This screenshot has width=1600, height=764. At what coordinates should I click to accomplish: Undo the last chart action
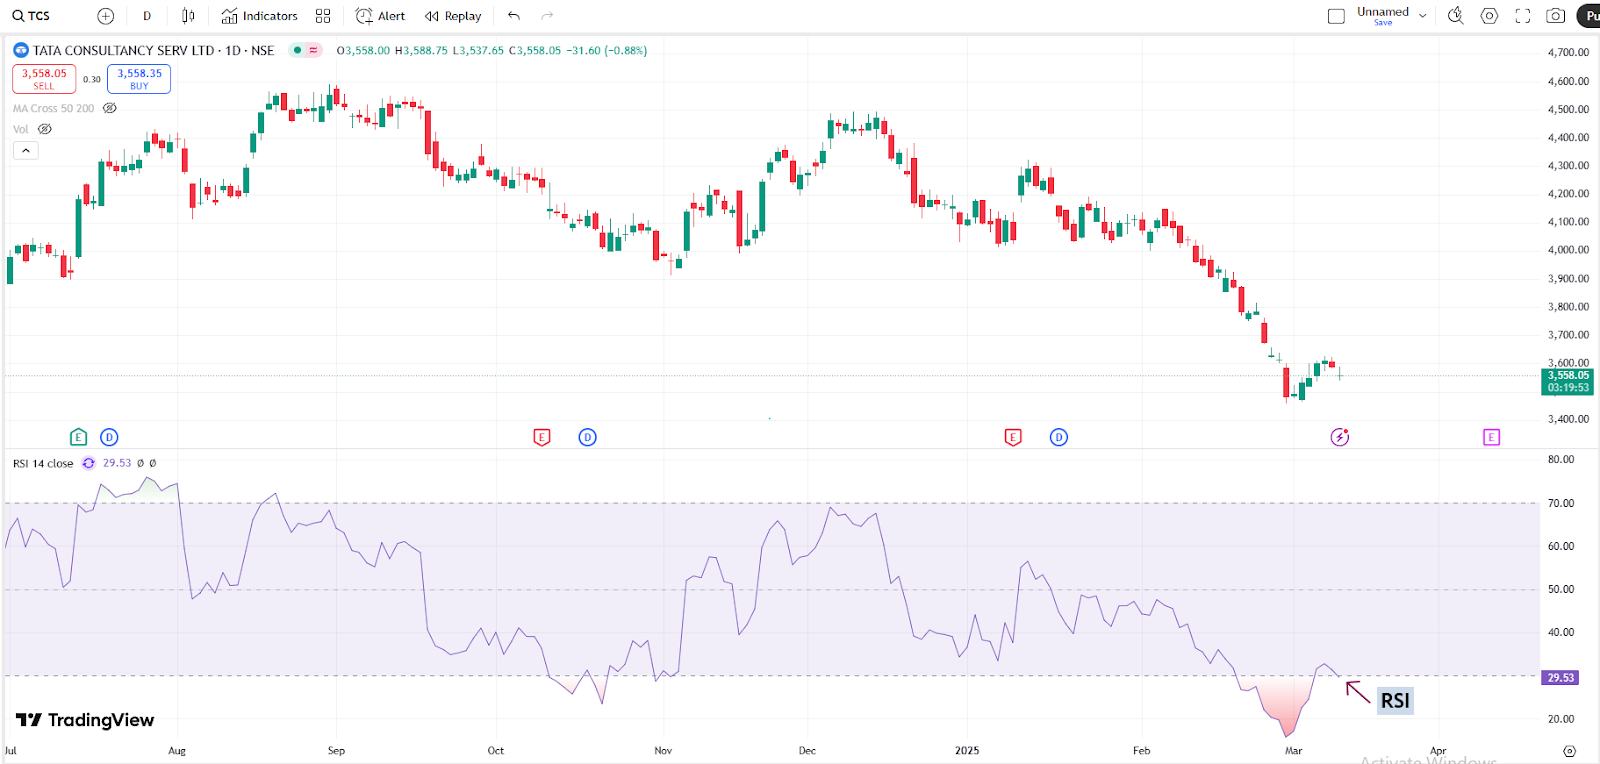pos(514,16)
